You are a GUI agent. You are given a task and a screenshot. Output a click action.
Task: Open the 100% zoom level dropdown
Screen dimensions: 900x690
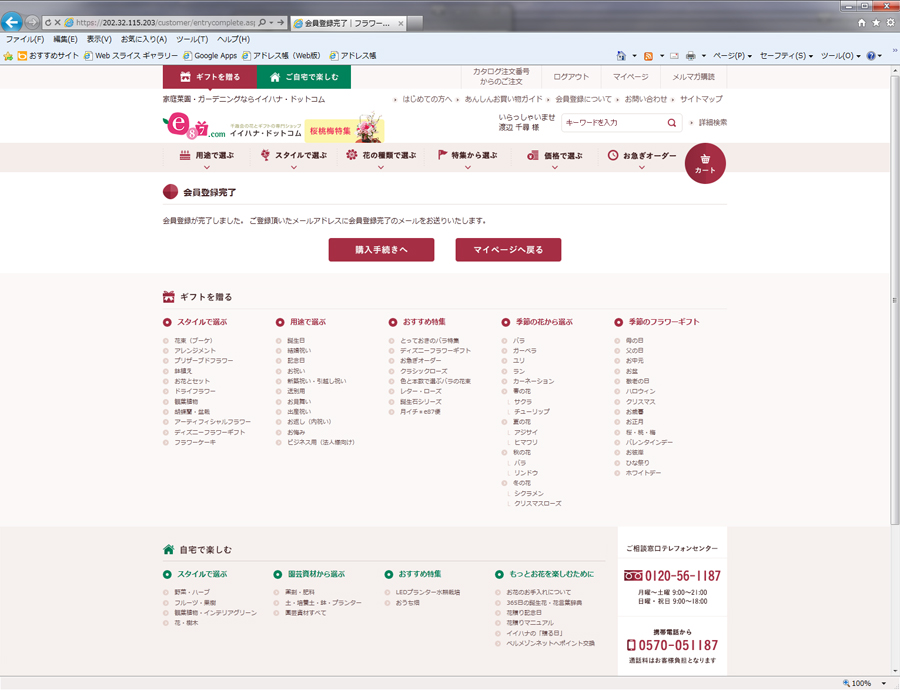[882, 683]
